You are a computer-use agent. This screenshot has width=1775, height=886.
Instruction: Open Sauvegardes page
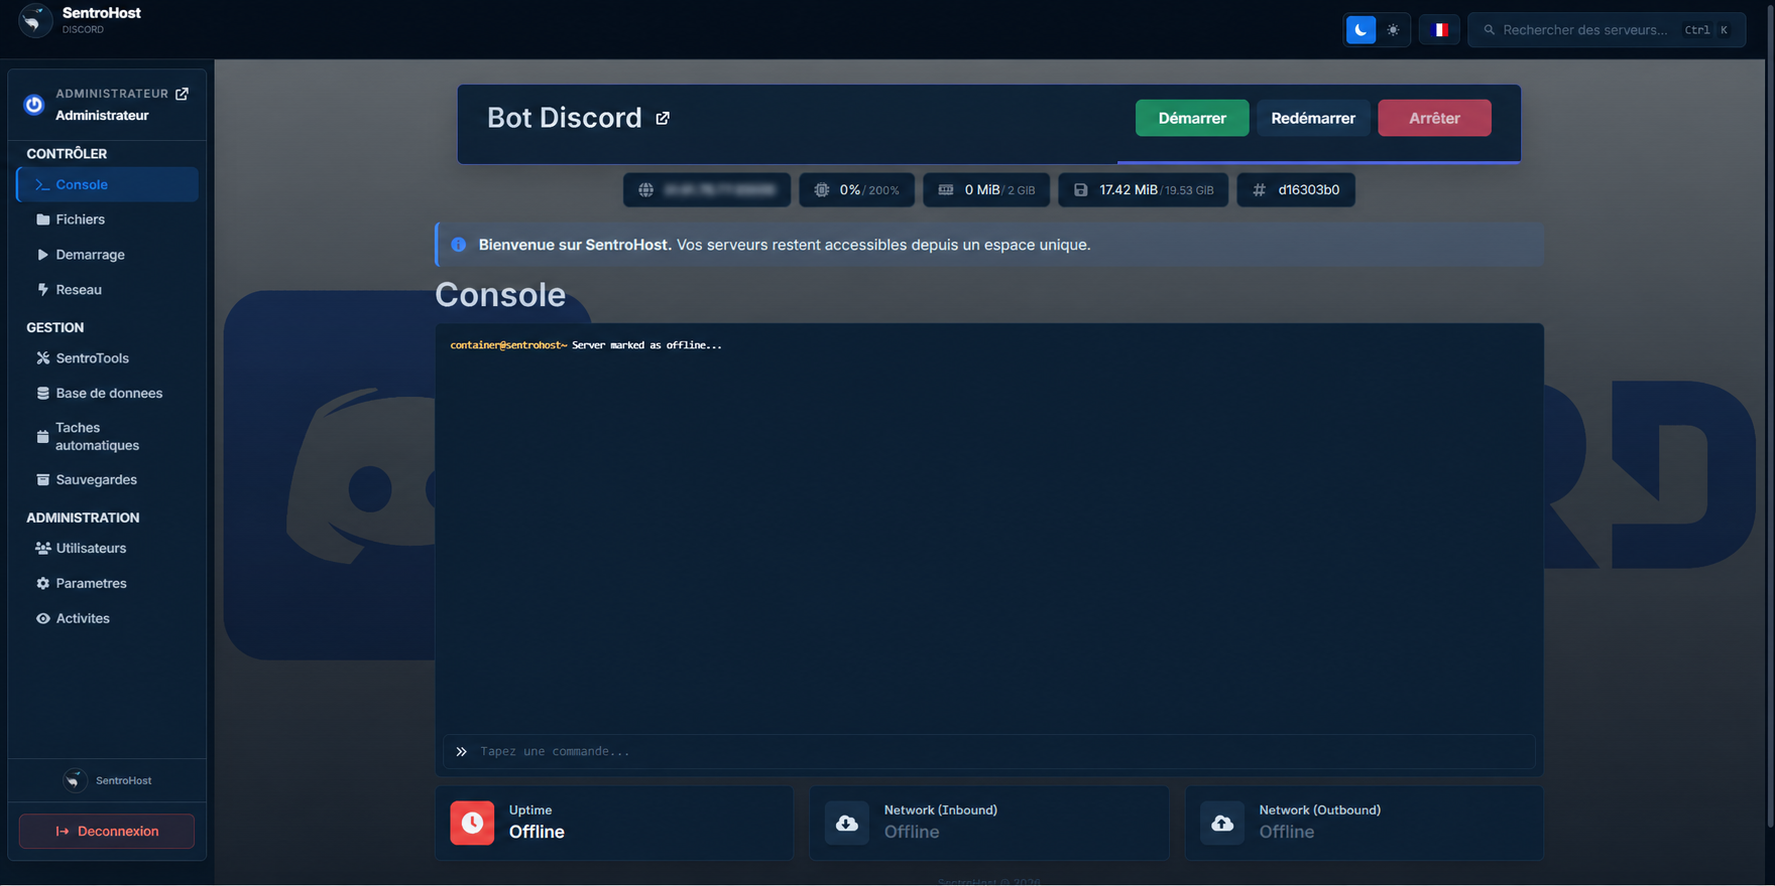107,479
